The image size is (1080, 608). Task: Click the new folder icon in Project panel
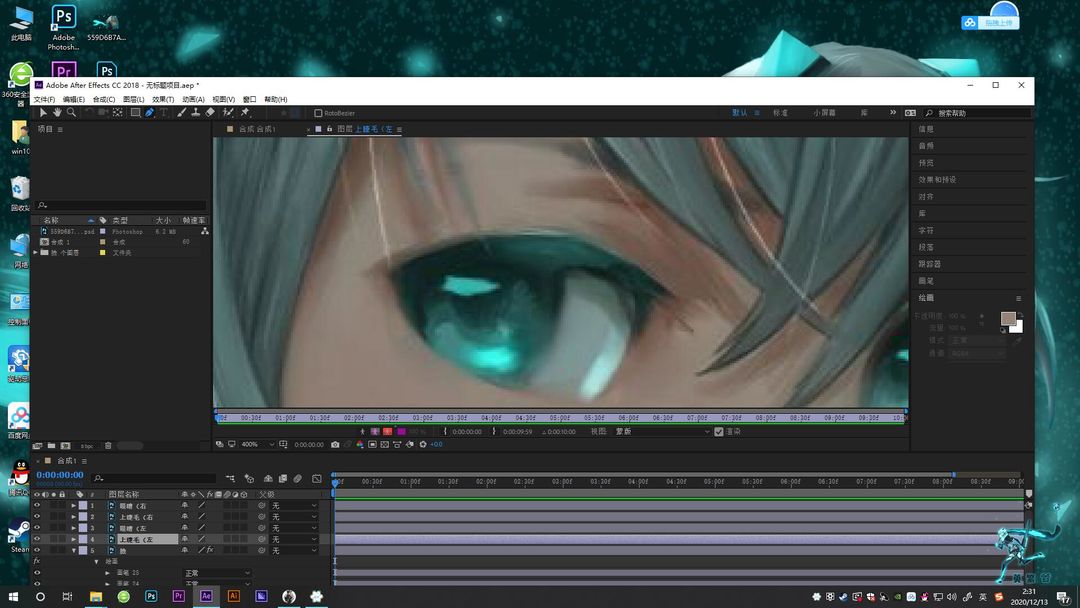click(52, 446)
